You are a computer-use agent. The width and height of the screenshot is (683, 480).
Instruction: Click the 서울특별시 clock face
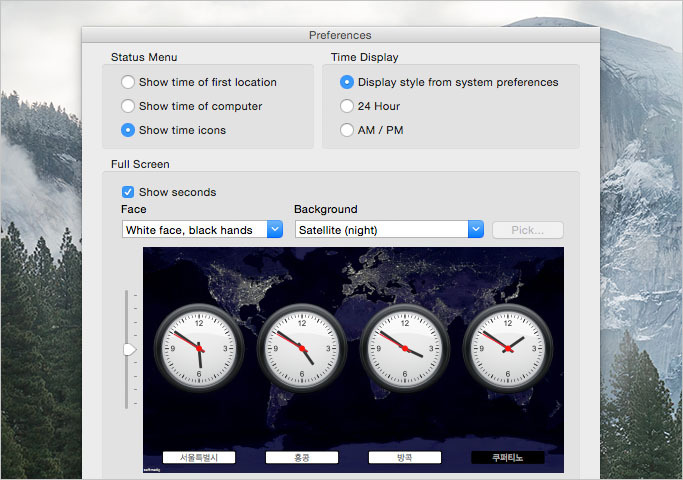pyautogui.click(x=199, y=348)
